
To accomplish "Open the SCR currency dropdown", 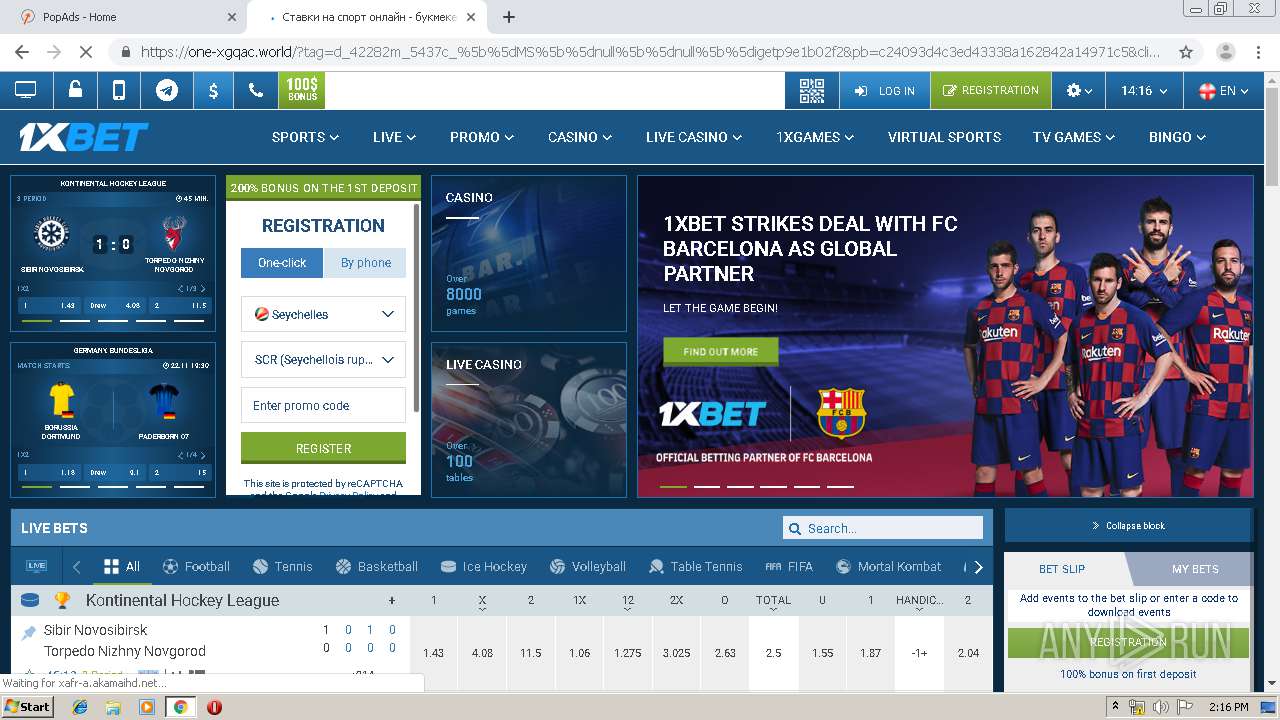I will tap(323, 360).
